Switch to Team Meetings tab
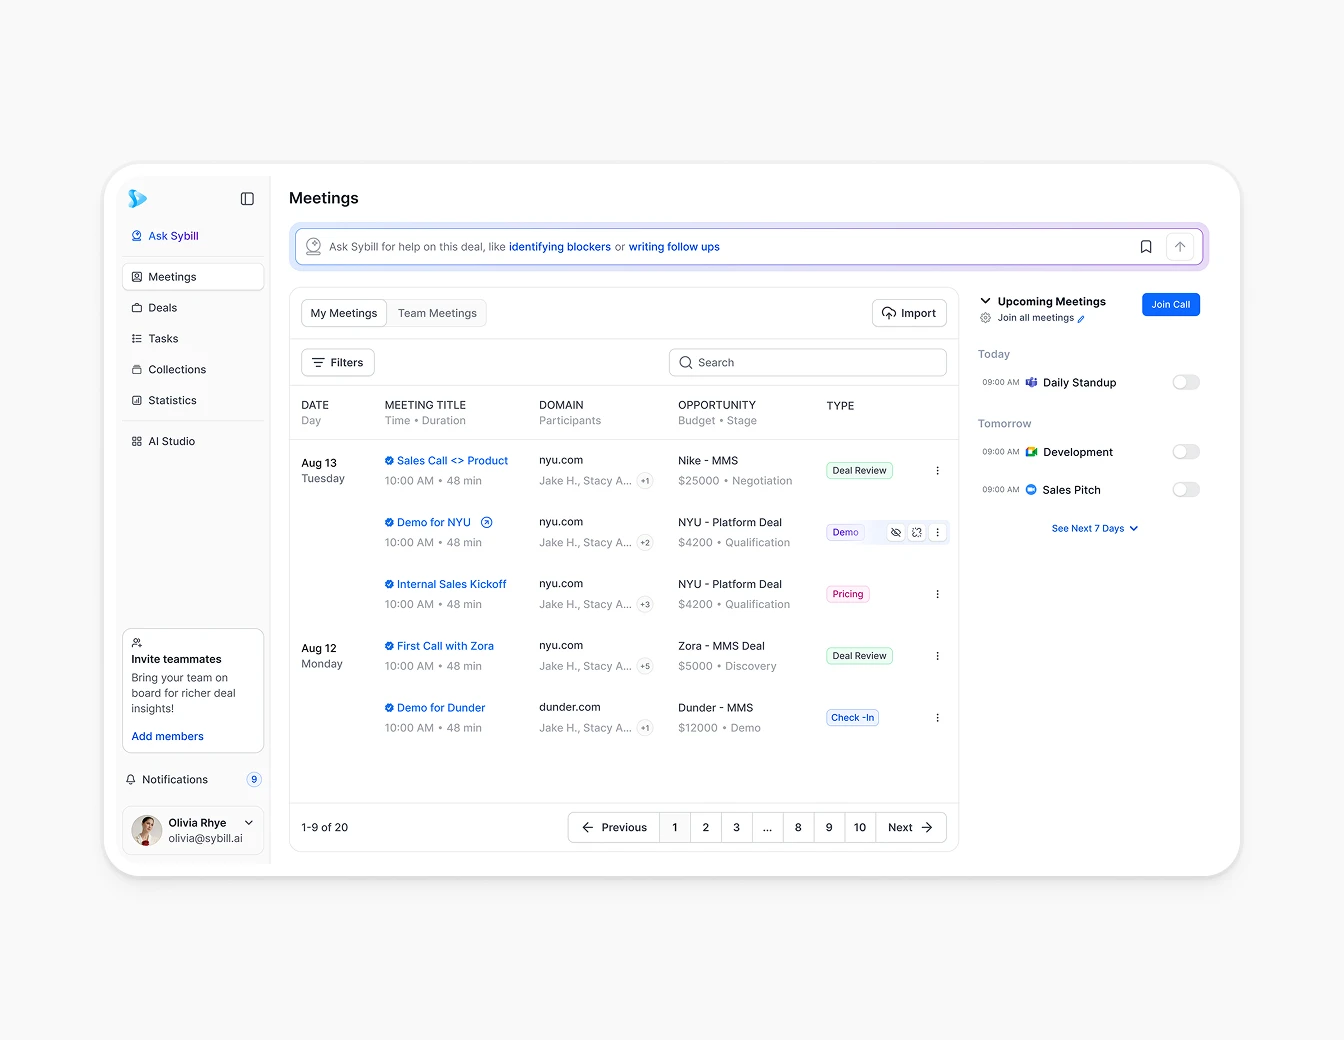The image size is (1344, 1040). (437, 313)
